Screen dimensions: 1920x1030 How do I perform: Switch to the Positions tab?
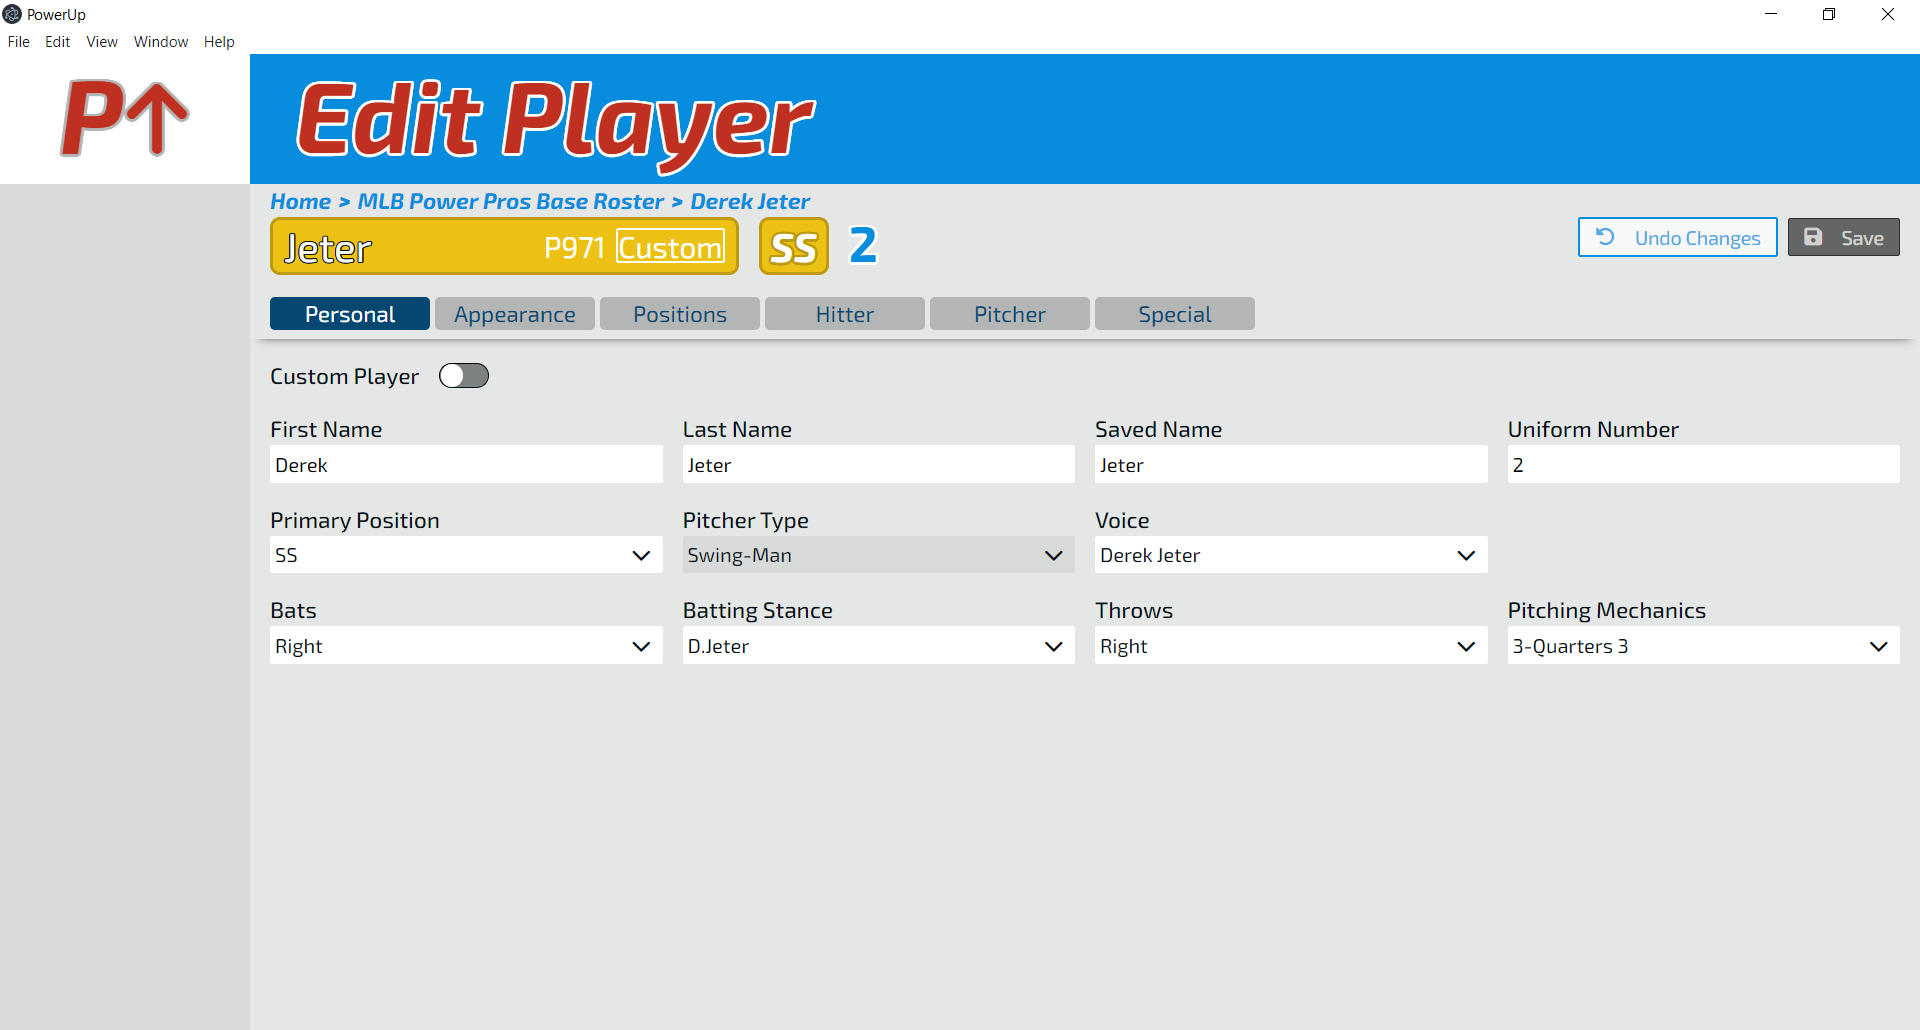click(x=680, y=314)
